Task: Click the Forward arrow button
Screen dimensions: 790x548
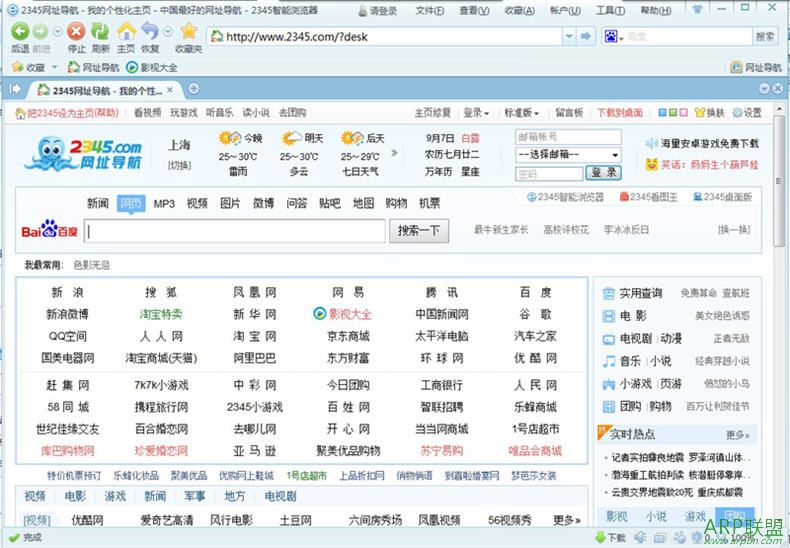Action: [x=40, y=32]
